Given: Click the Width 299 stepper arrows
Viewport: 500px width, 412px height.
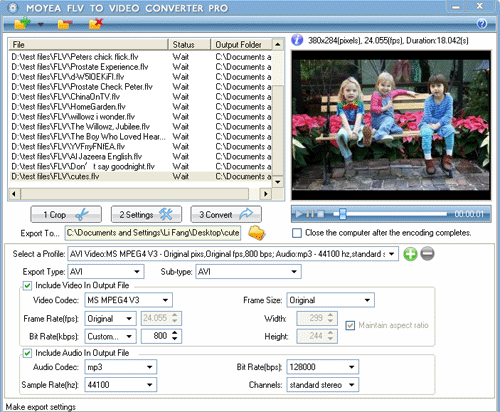Looking at the screenshot, I should (x=330, y=318).
